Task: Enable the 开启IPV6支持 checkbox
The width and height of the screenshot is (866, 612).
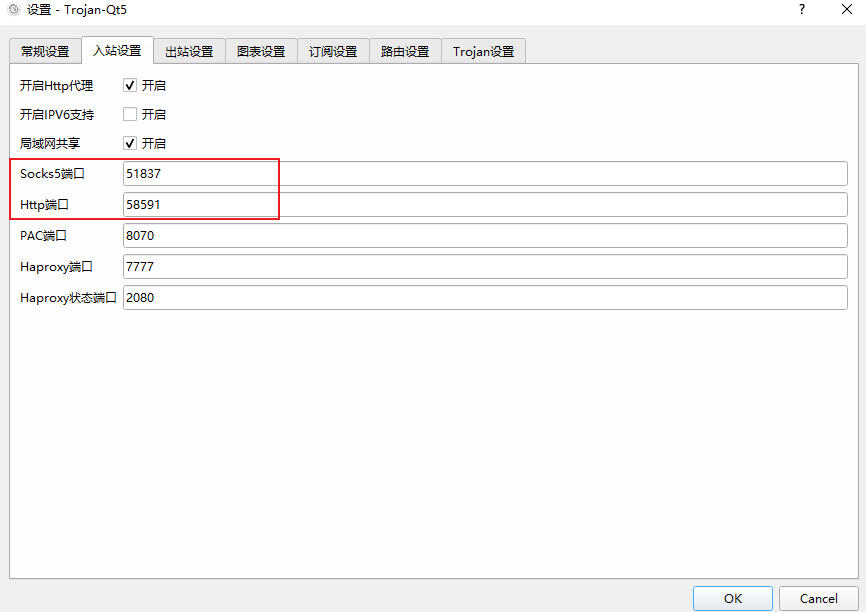Action: pyautogui.click(x=130, y=115)
